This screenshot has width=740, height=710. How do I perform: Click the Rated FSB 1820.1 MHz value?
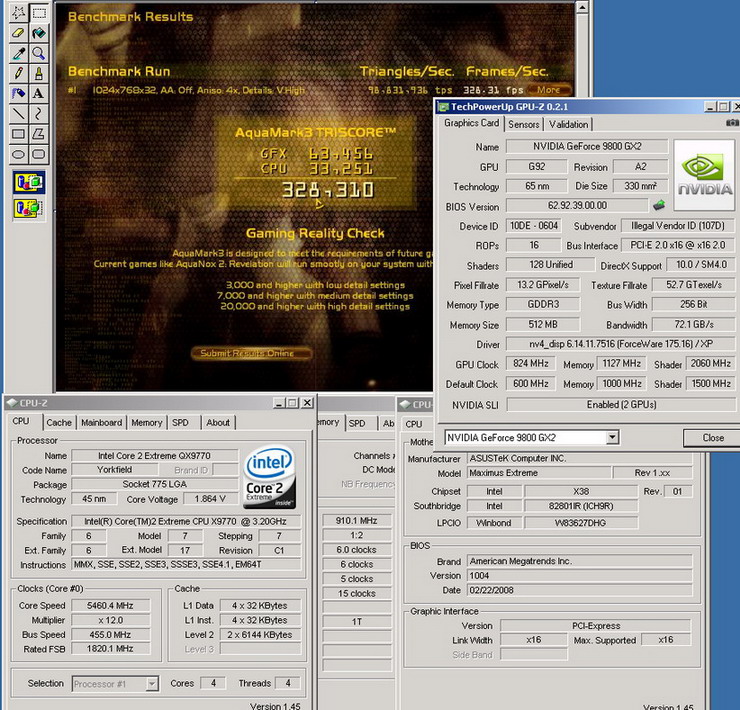[110, 649]
